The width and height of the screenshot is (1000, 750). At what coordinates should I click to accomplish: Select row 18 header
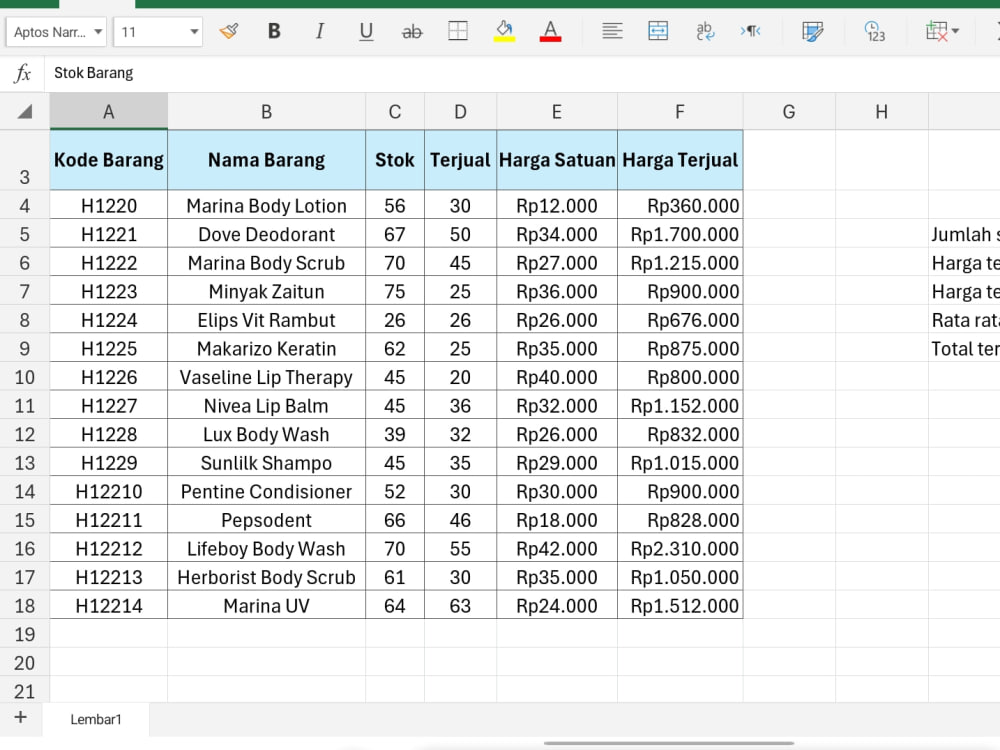click(24, 606)
